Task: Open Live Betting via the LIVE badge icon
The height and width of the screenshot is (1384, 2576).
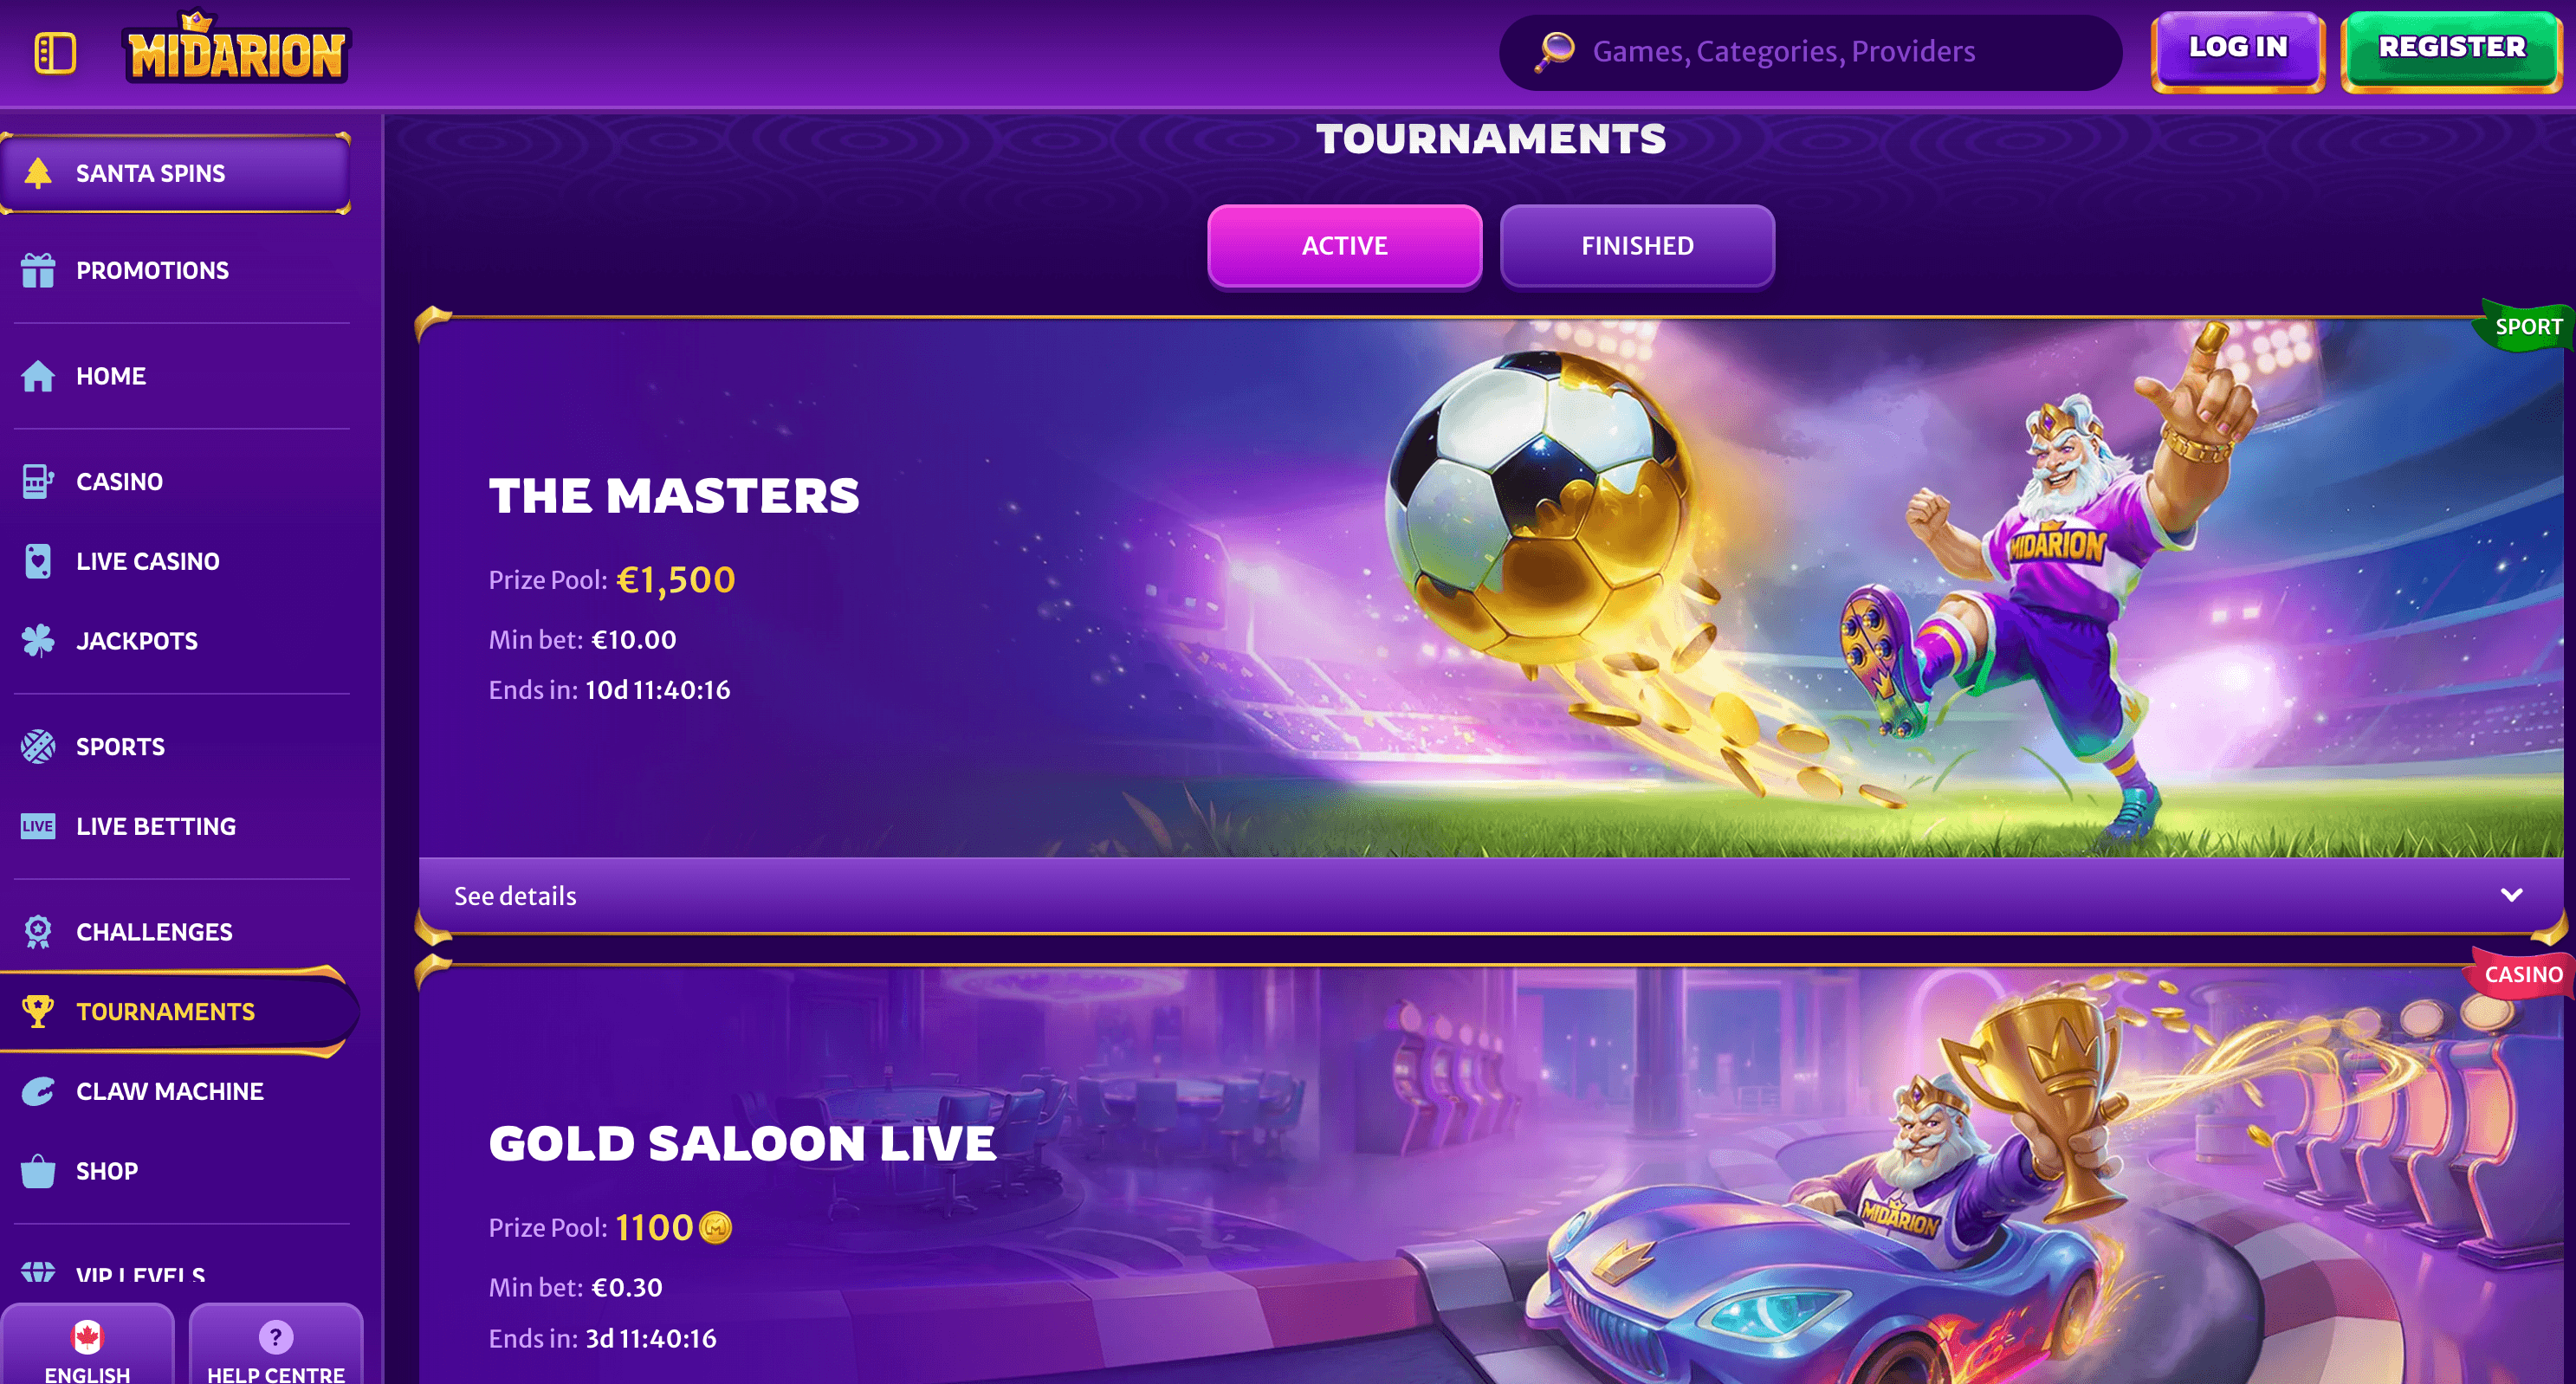Action: pos(38,826)
